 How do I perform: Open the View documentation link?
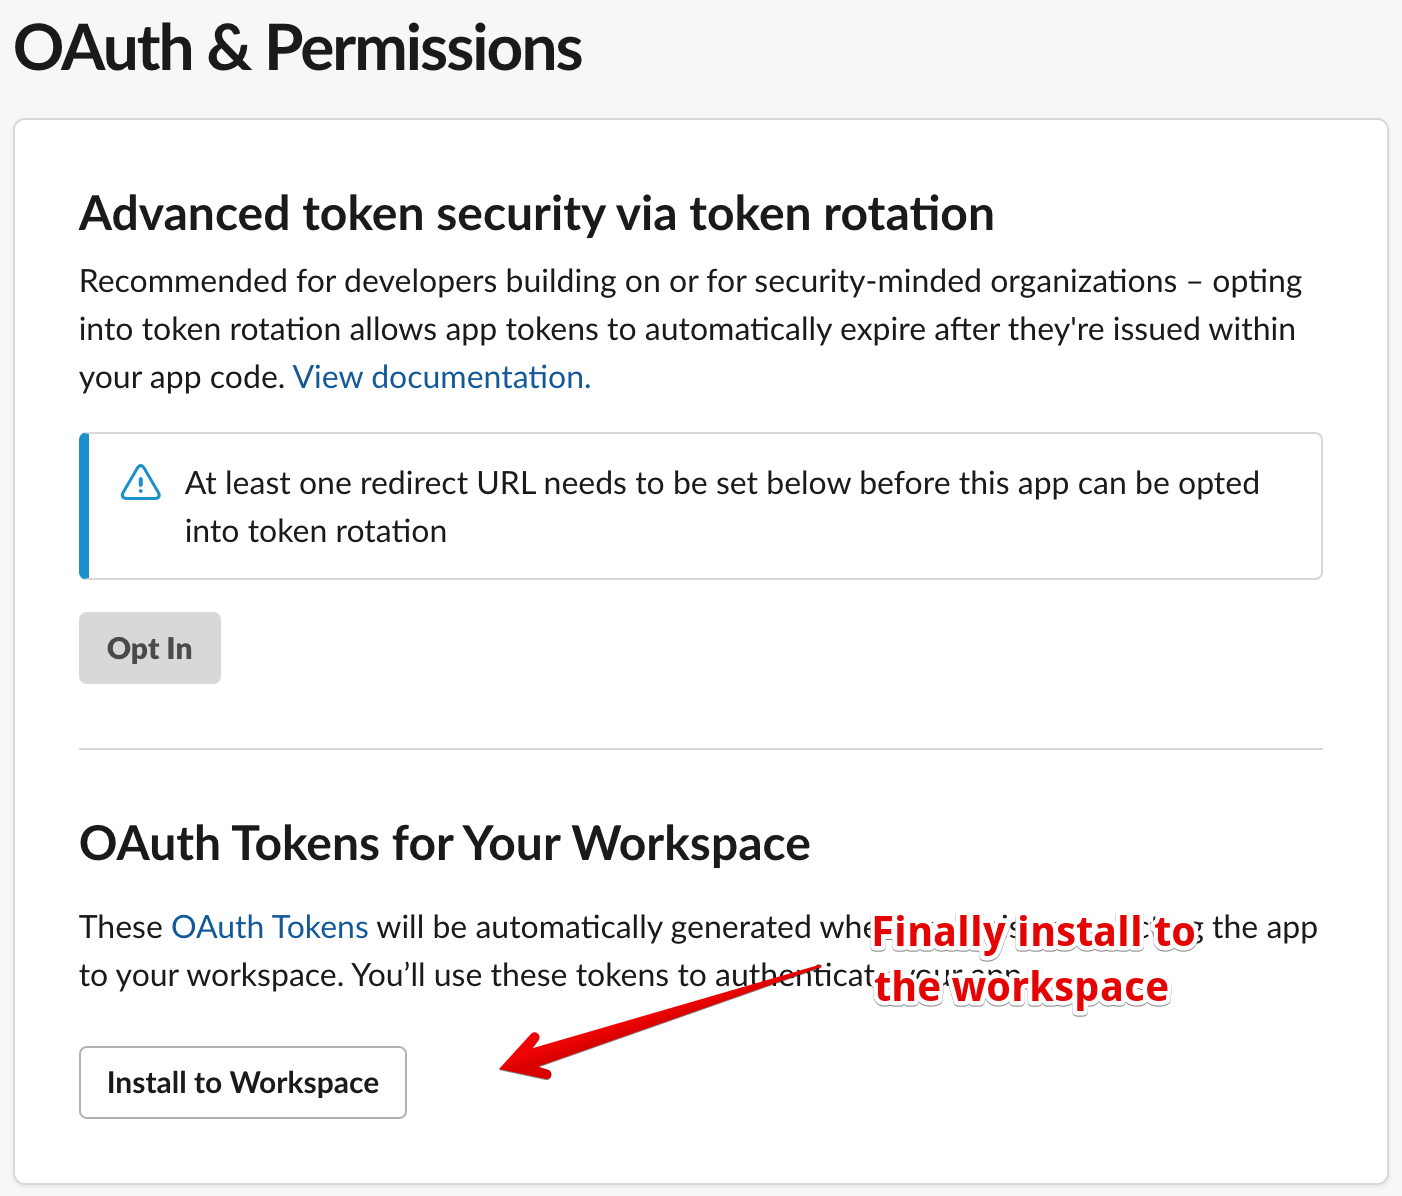(441, 377)
